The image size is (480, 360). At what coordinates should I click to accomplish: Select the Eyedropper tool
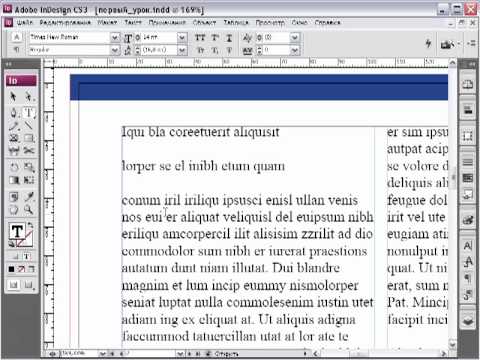click(29, 197)
